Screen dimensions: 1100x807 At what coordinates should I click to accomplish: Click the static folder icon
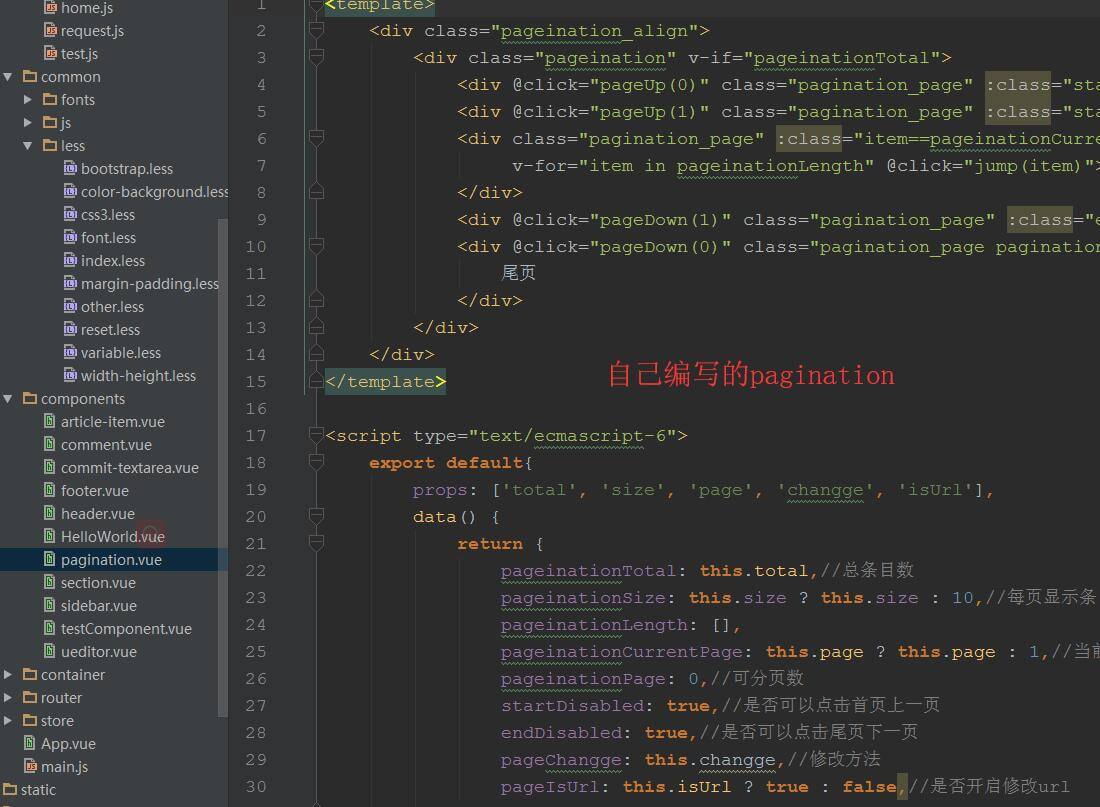click(10, 790)
